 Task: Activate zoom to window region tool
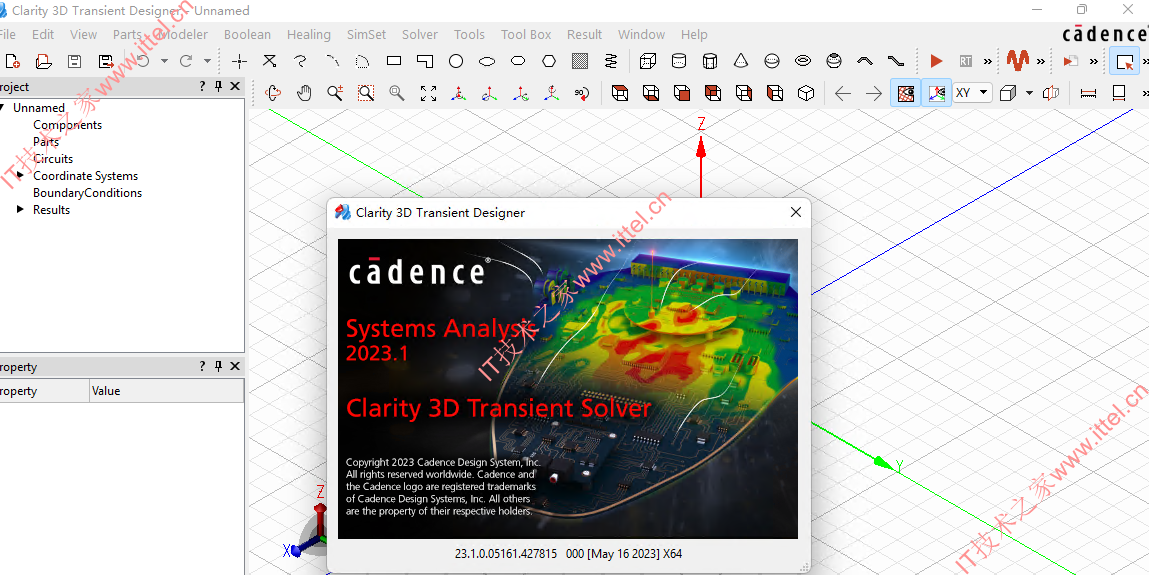(x=366, y=93)
